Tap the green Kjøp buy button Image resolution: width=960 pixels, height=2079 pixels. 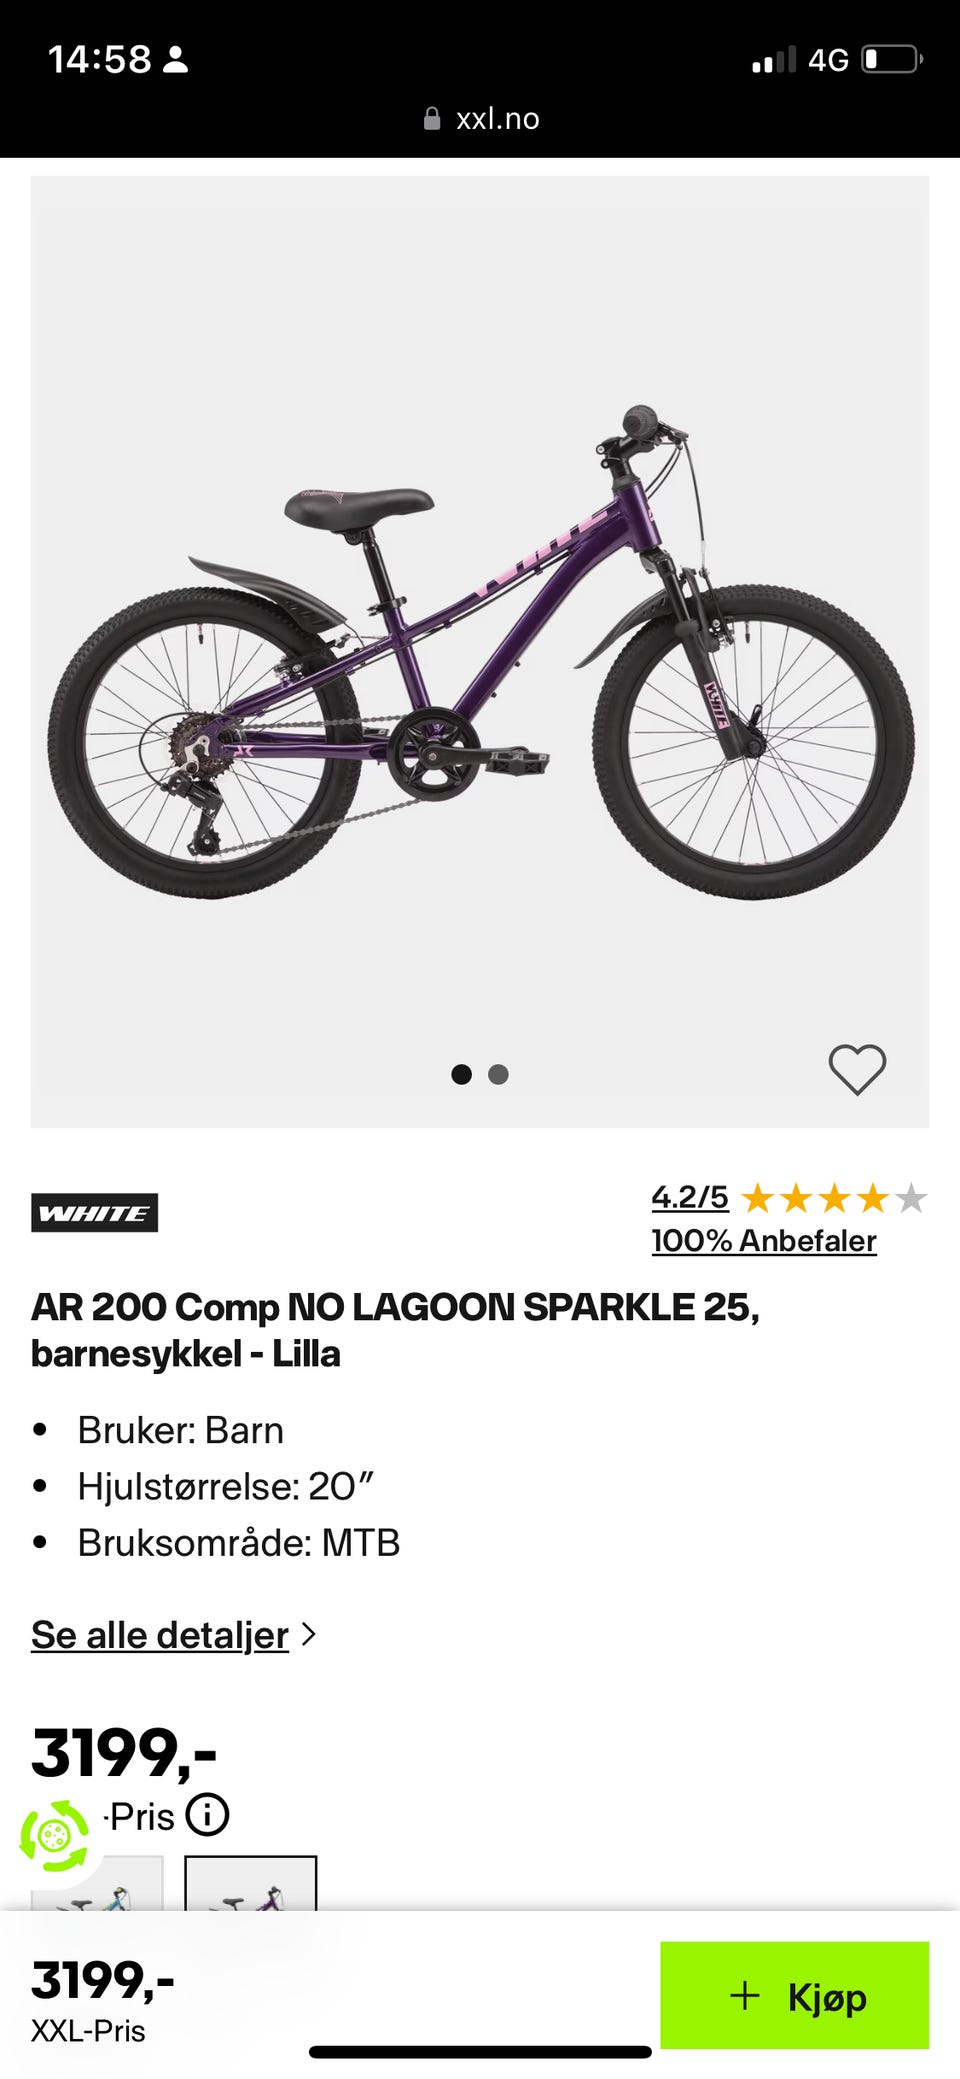tap(795, 1995)
